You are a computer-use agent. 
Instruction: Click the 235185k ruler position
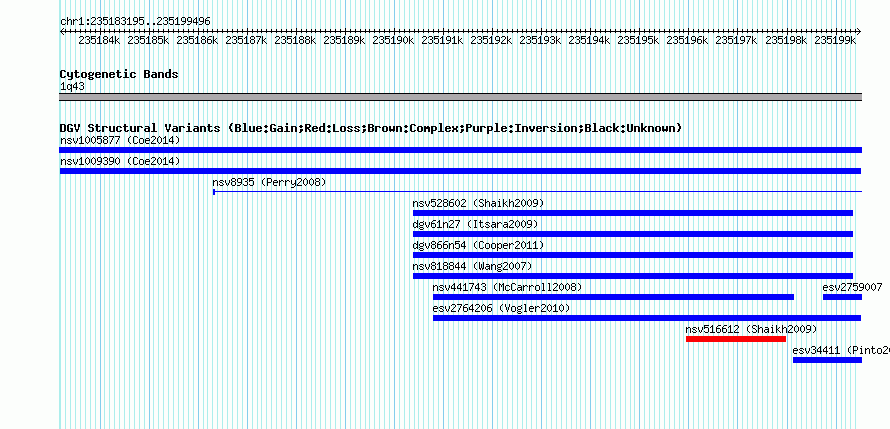pyautogui.click(x=148, y=40)
